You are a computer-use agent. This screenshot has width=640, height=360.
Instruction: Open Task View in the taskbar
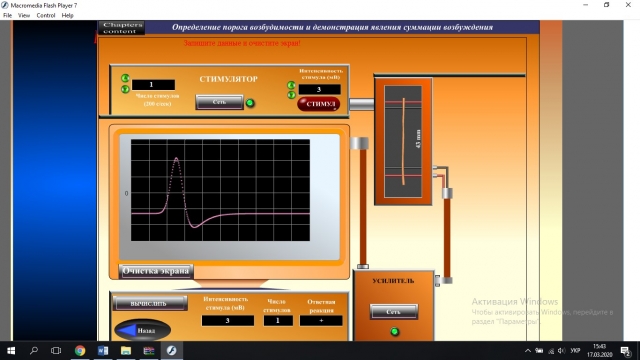pos(56,351)
